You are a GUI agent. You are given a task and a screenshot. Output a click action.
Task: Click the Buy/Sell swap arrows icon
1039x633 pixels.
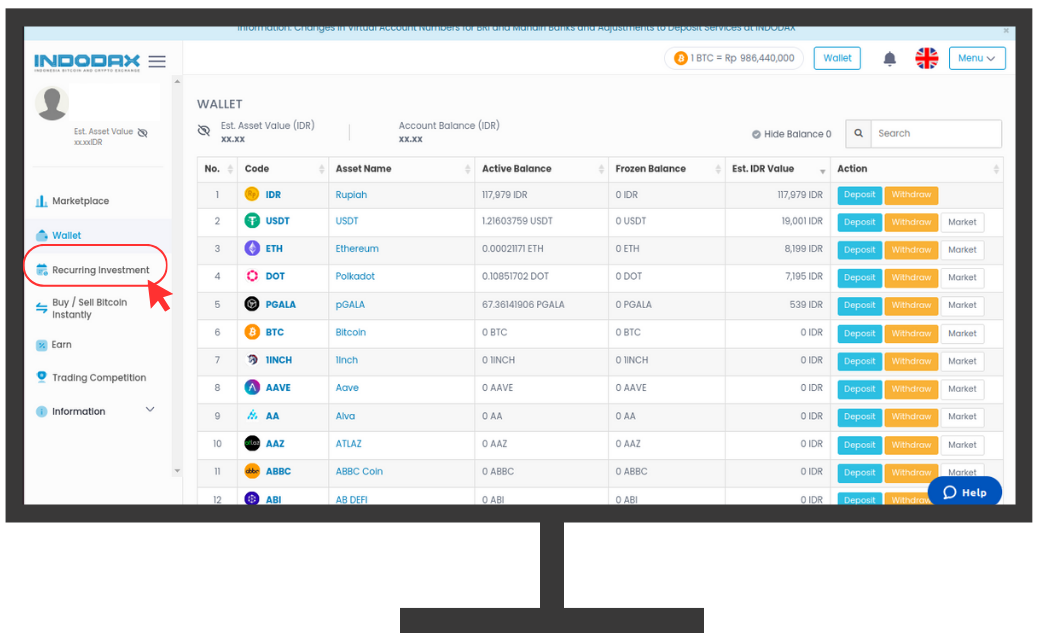[41, 308]
